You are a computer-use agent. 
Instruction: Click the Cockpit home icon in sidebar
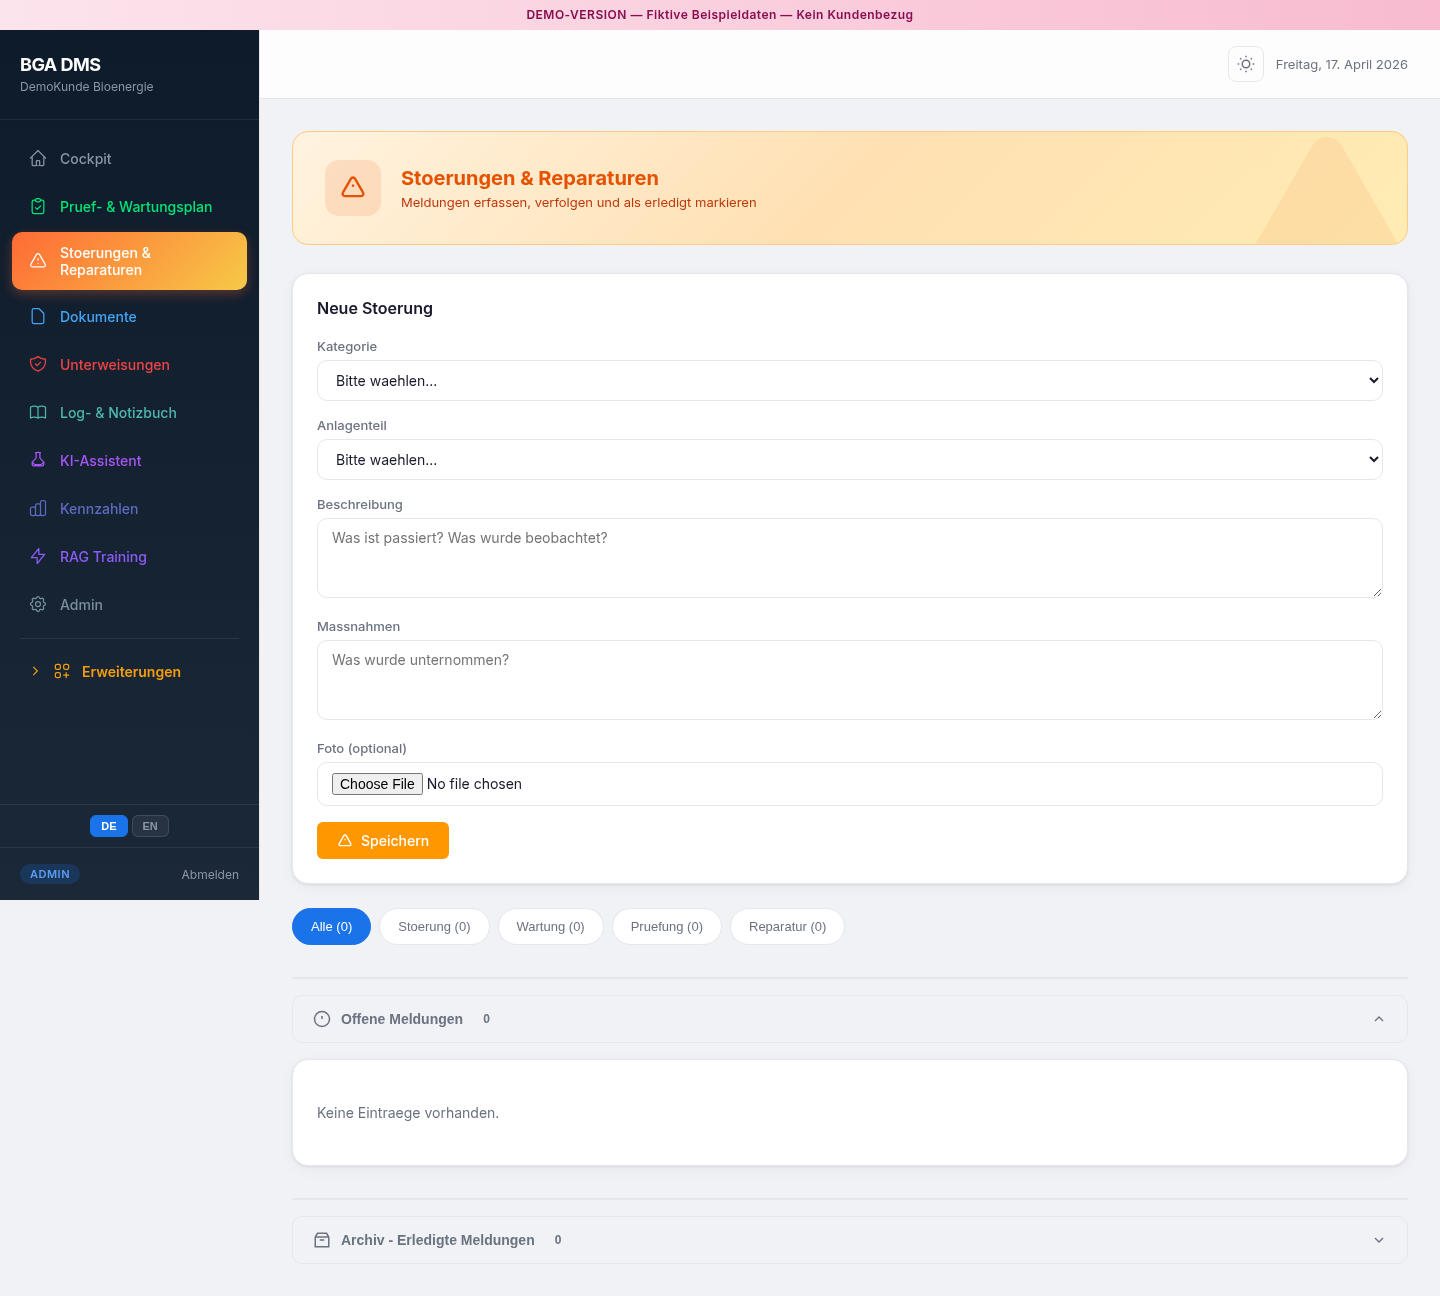pos(38,159)
